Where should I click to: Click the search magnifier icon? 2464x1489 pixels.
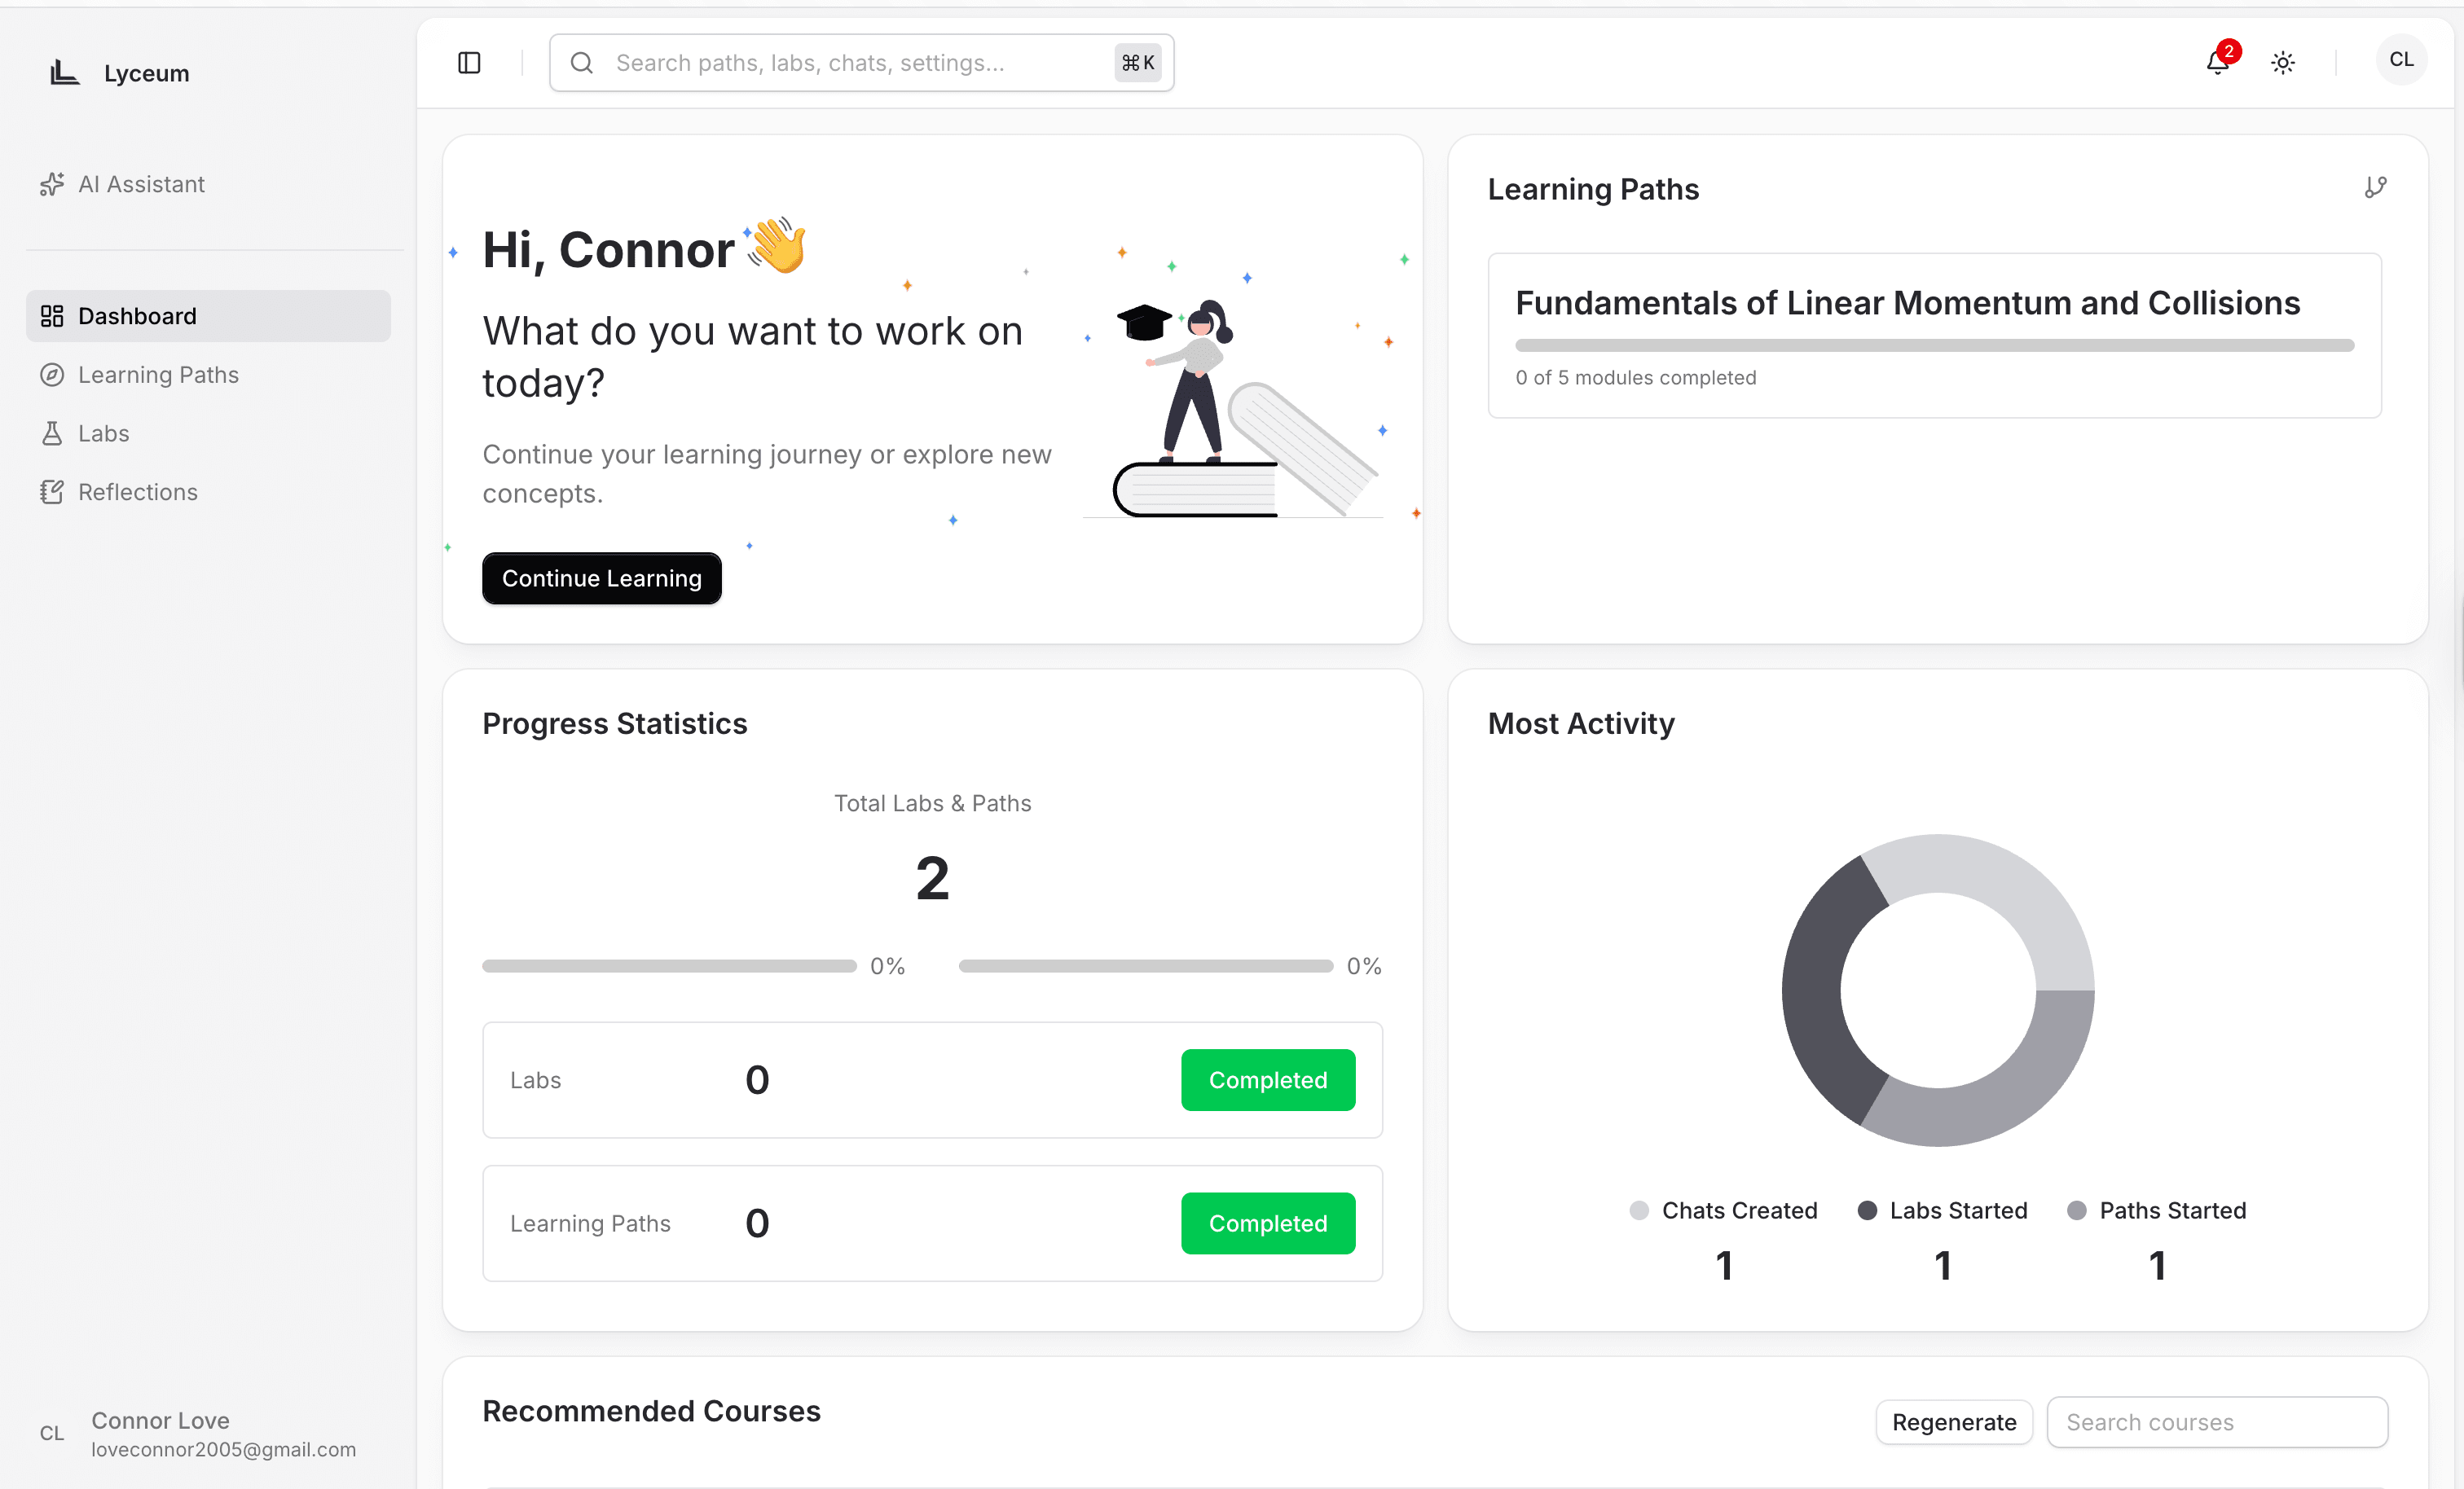coord(582,63)
